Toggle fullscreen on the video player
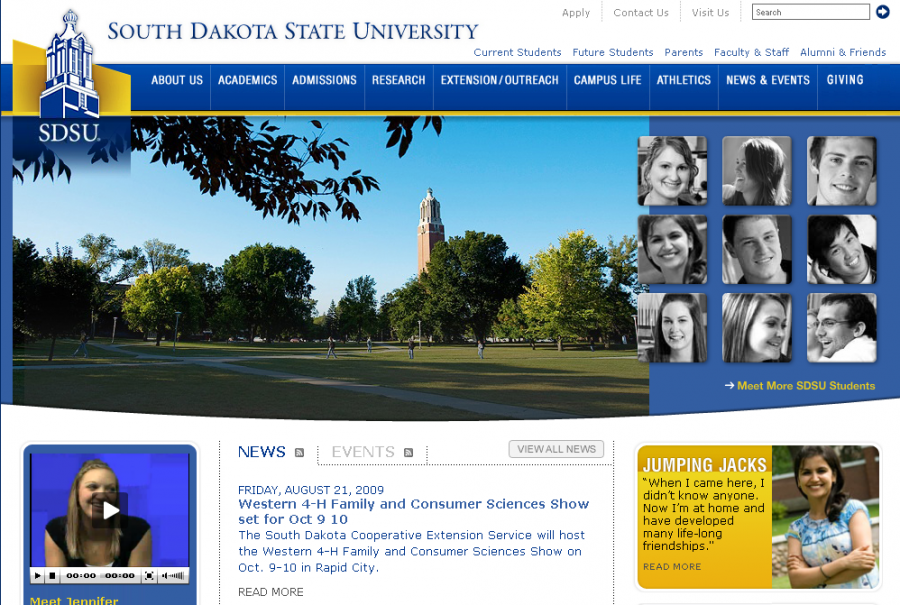 [149, 575]
